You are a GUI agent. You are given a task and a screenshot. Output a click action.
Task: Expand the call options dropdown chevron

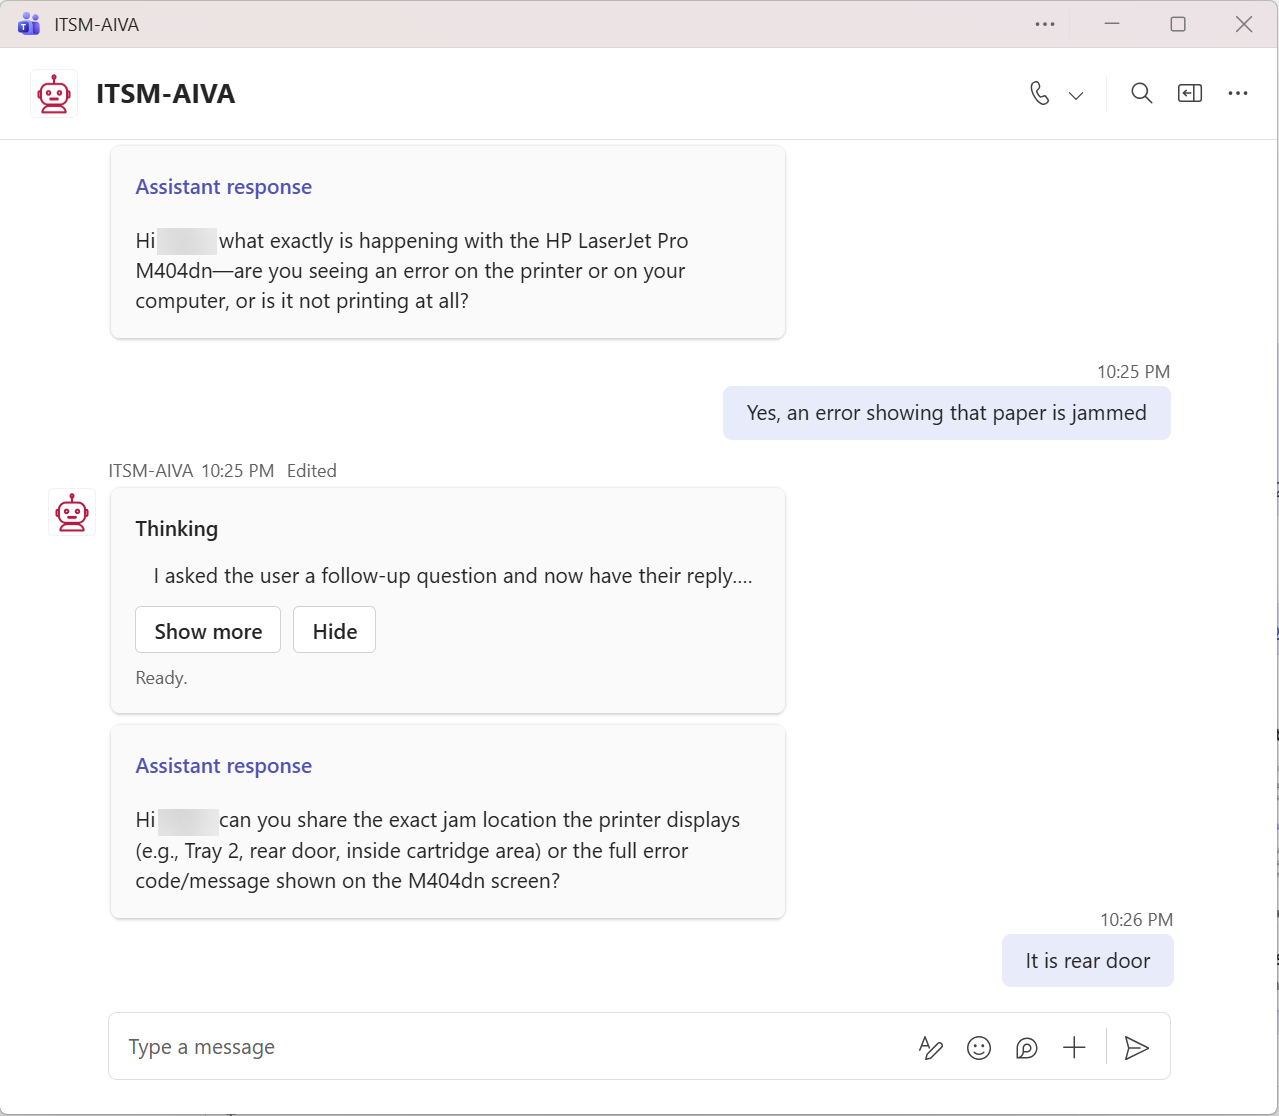1076,95
